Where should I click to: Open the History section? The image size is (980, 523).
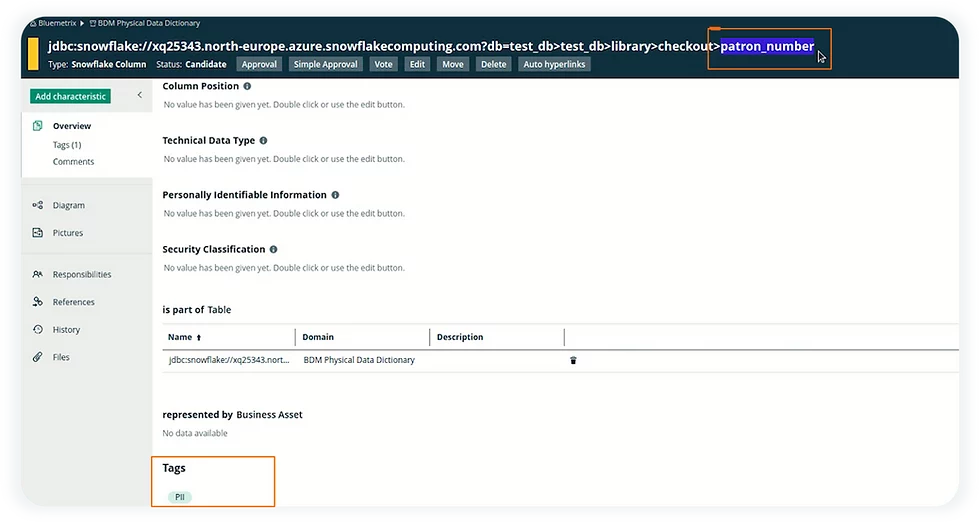(66, 330)
